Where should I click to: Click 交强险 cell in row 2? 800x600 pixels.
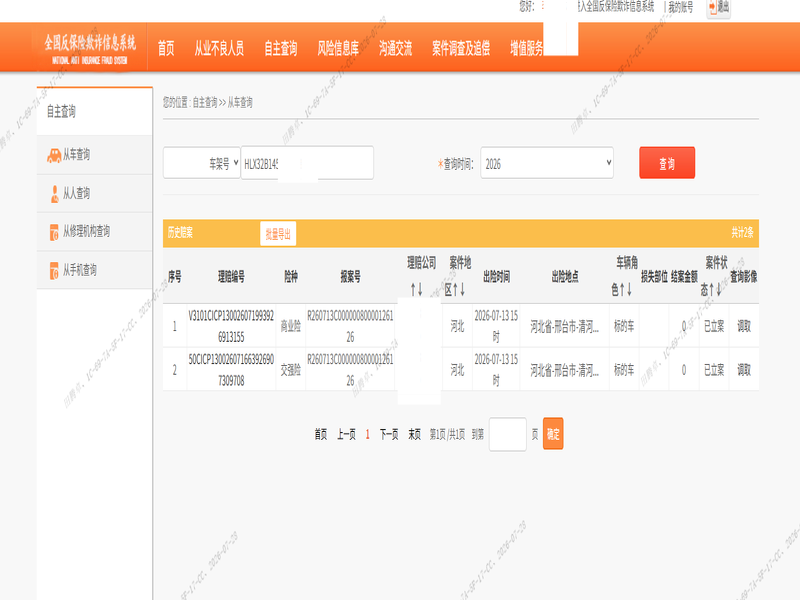291,370
